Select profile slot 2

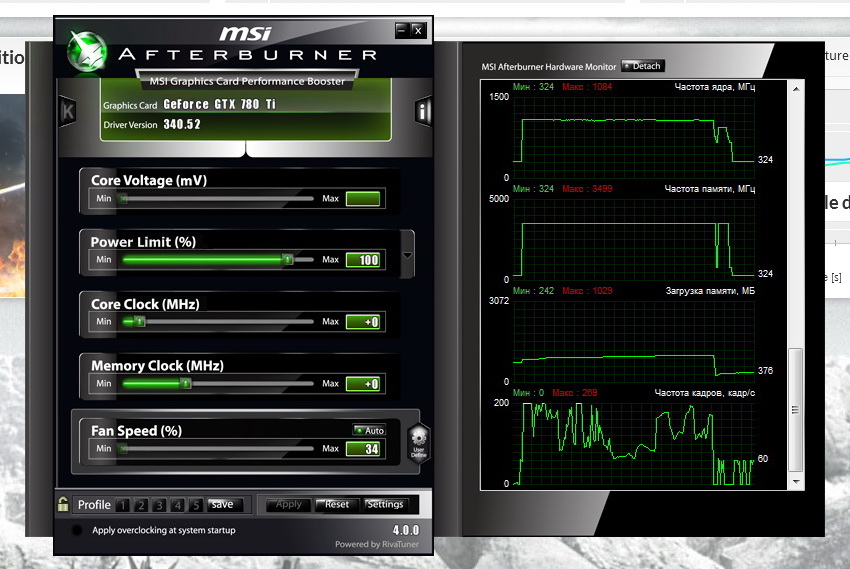pos(141,505)
